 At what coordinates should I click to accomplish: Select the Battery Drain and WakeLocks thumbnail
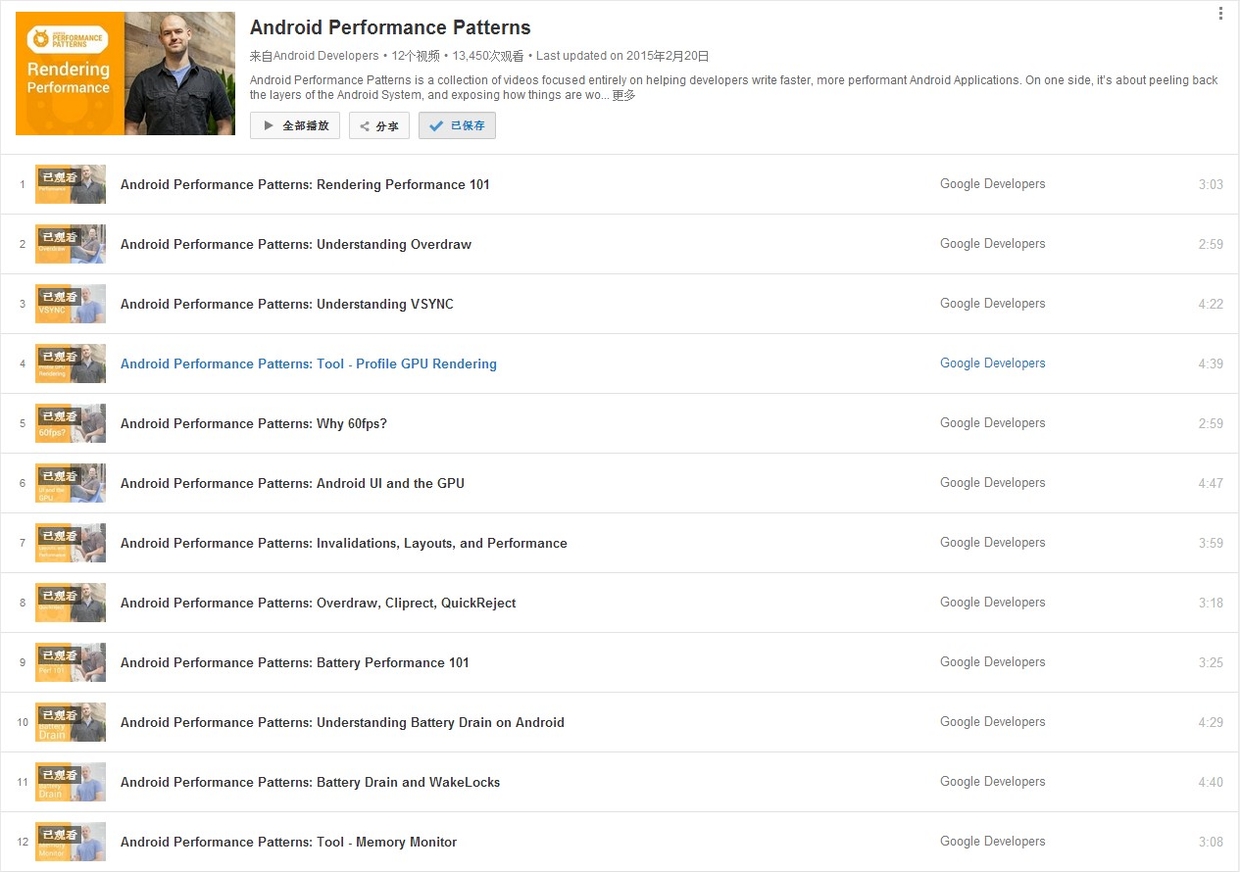pos(70,781)
